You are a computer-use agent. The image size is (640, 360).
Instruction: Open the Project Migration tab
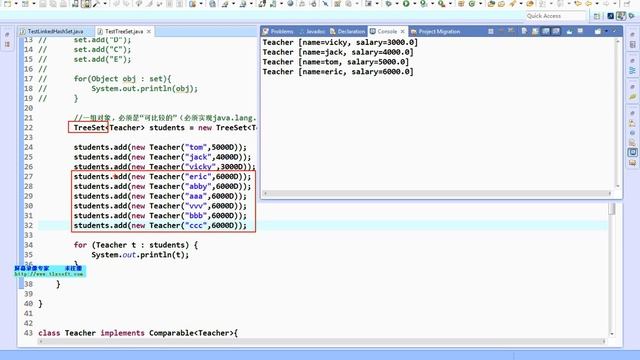point(435,31)
